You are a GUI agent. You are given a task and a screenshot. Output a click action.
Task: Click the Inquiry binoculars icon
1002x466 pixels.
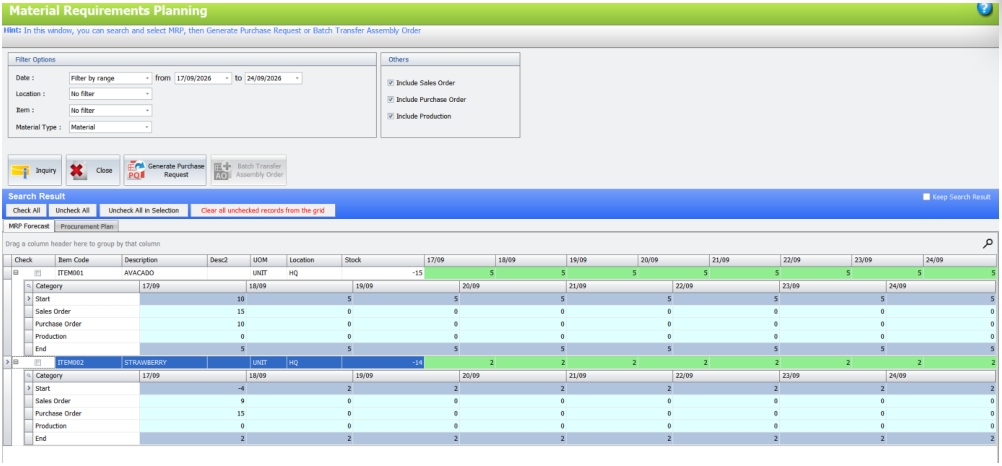pos(21,171)
